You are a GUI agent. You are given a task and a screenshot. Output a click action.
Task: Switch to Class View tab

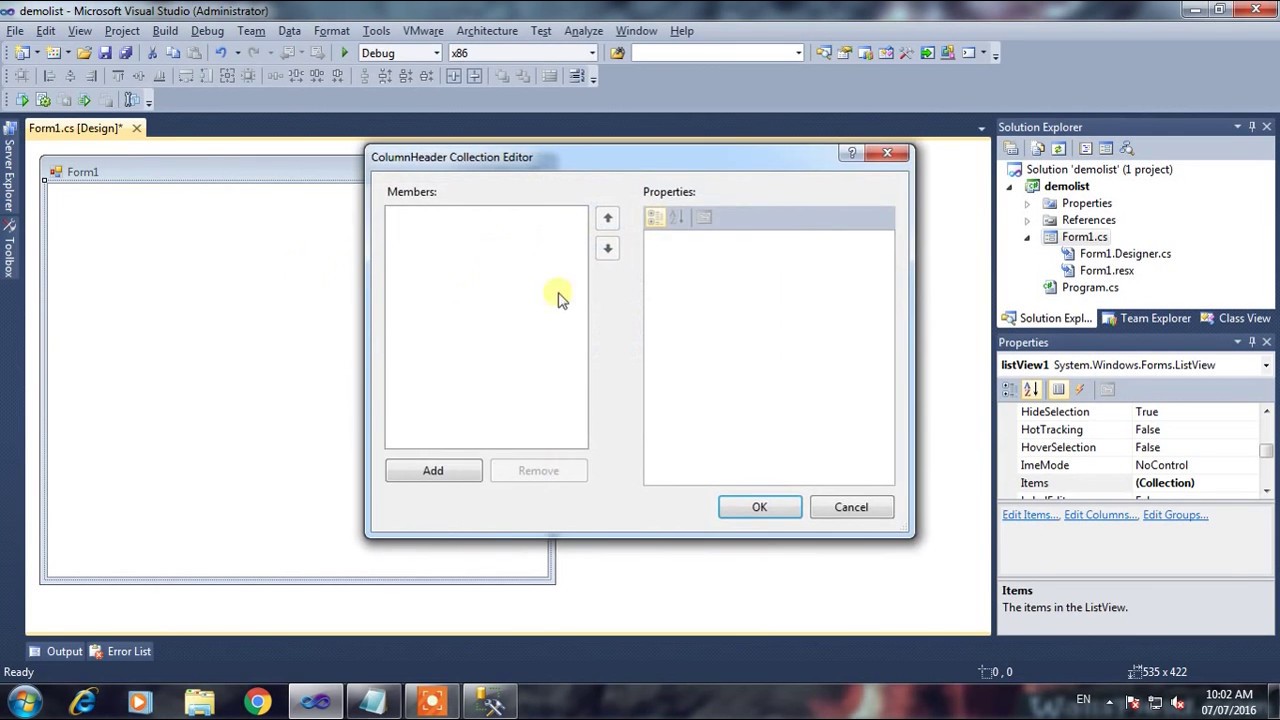coord(1235,318)
